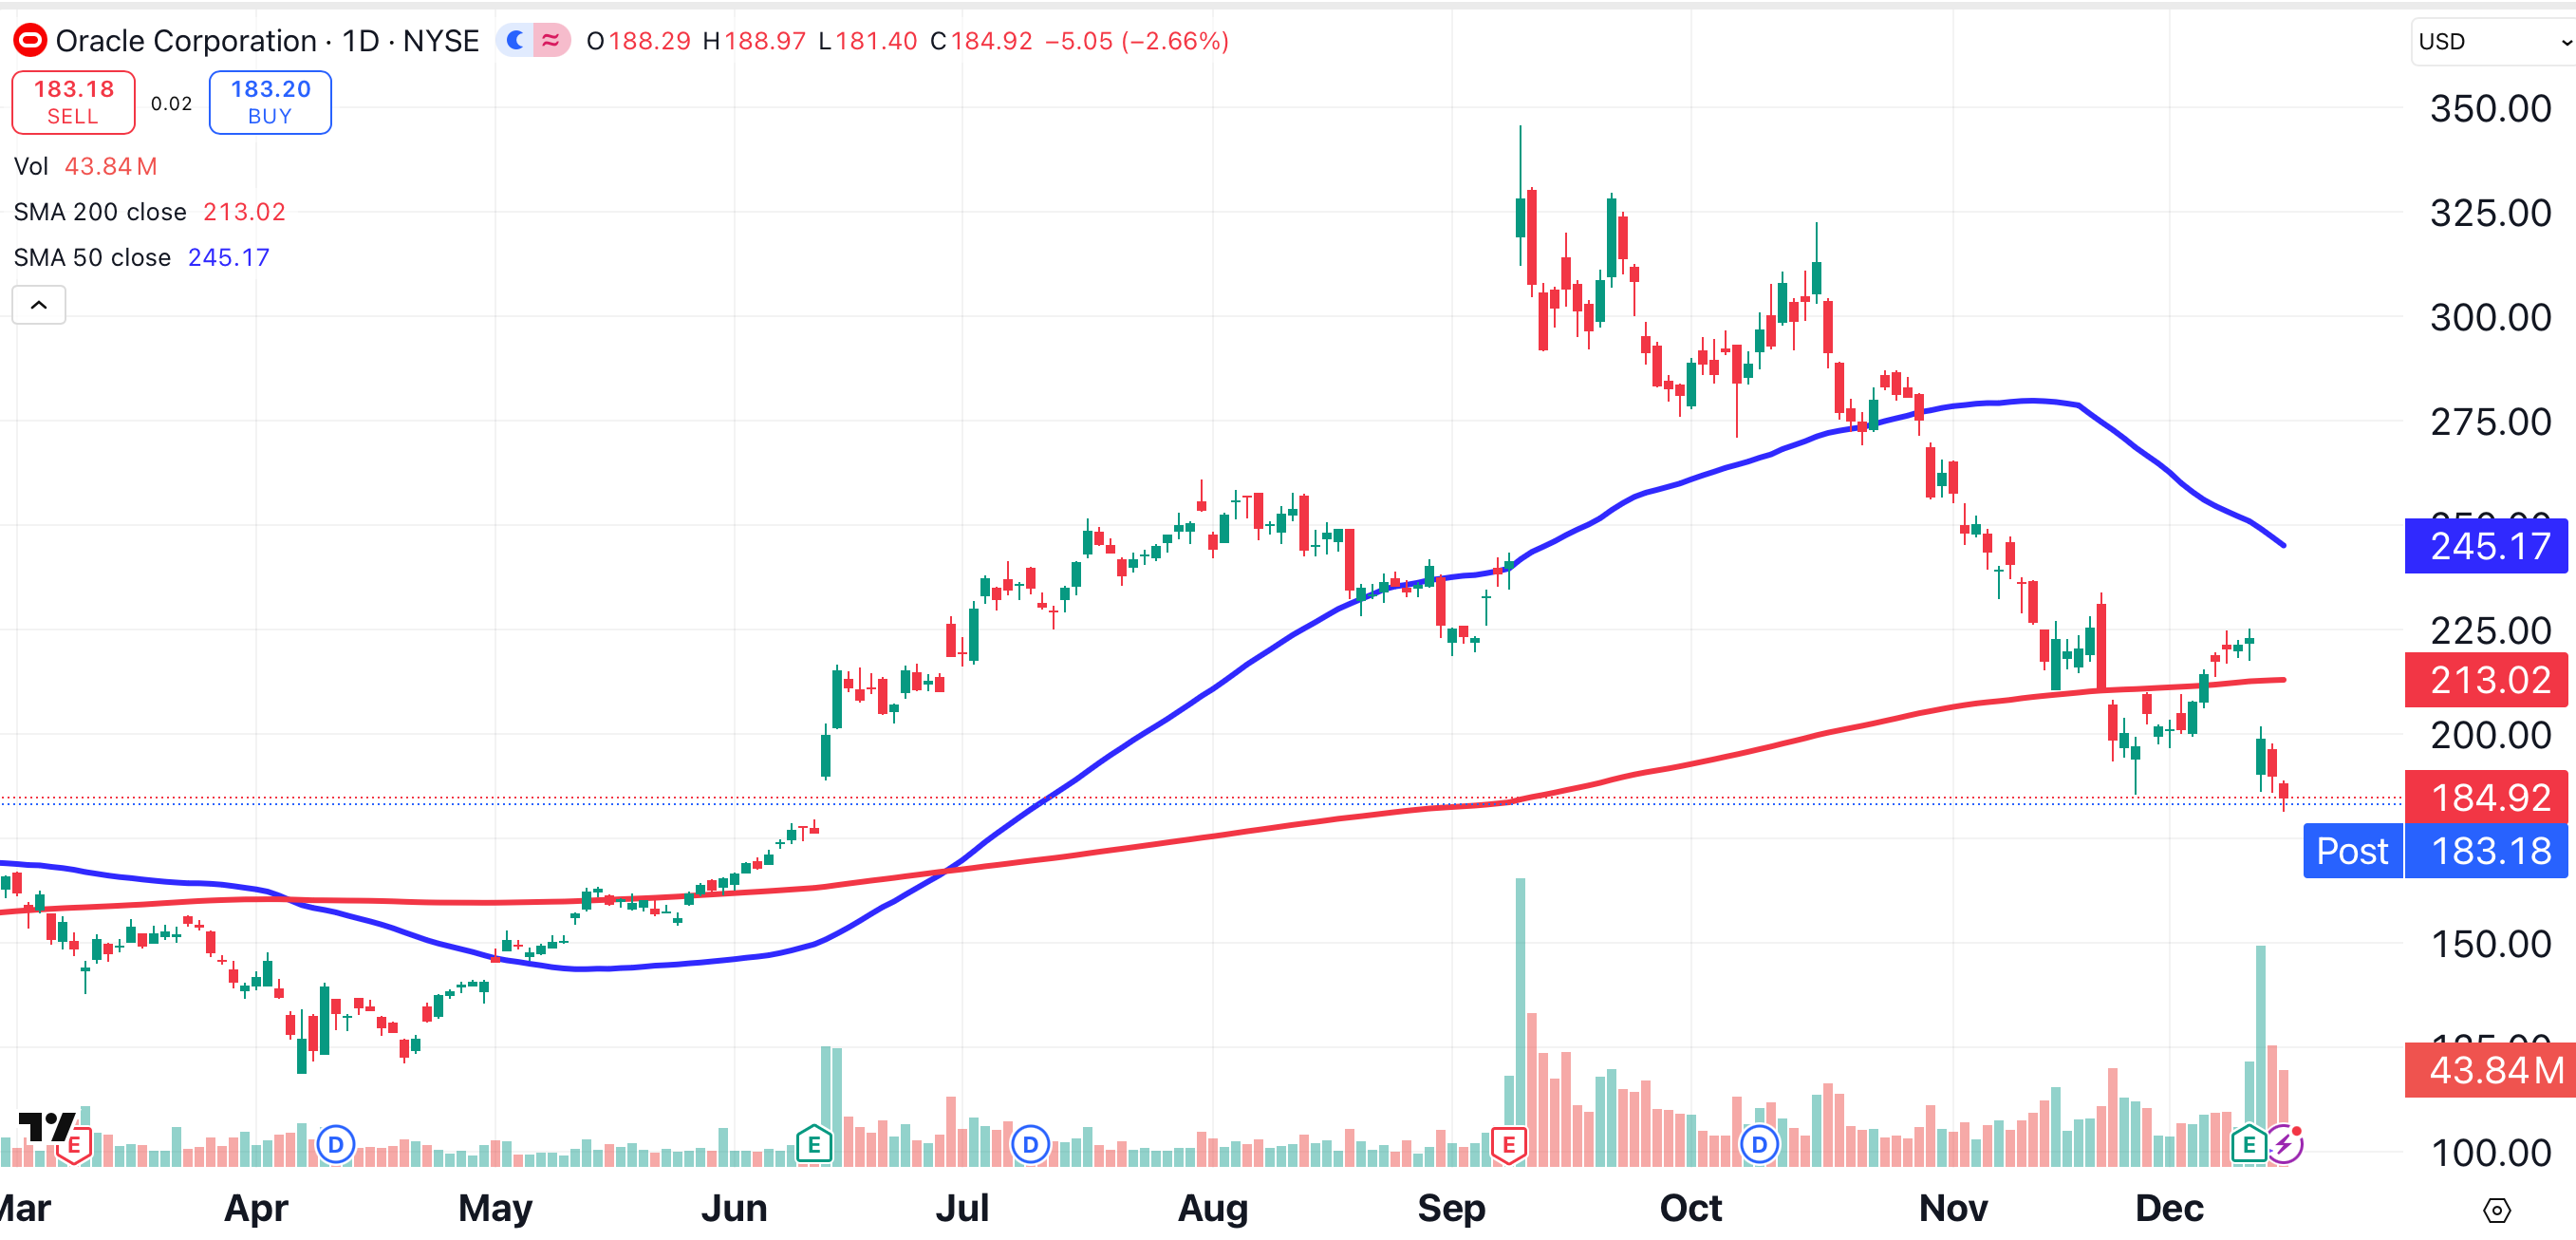Click the blue 245.17 SMA price label

click(x=2486, y=546)
